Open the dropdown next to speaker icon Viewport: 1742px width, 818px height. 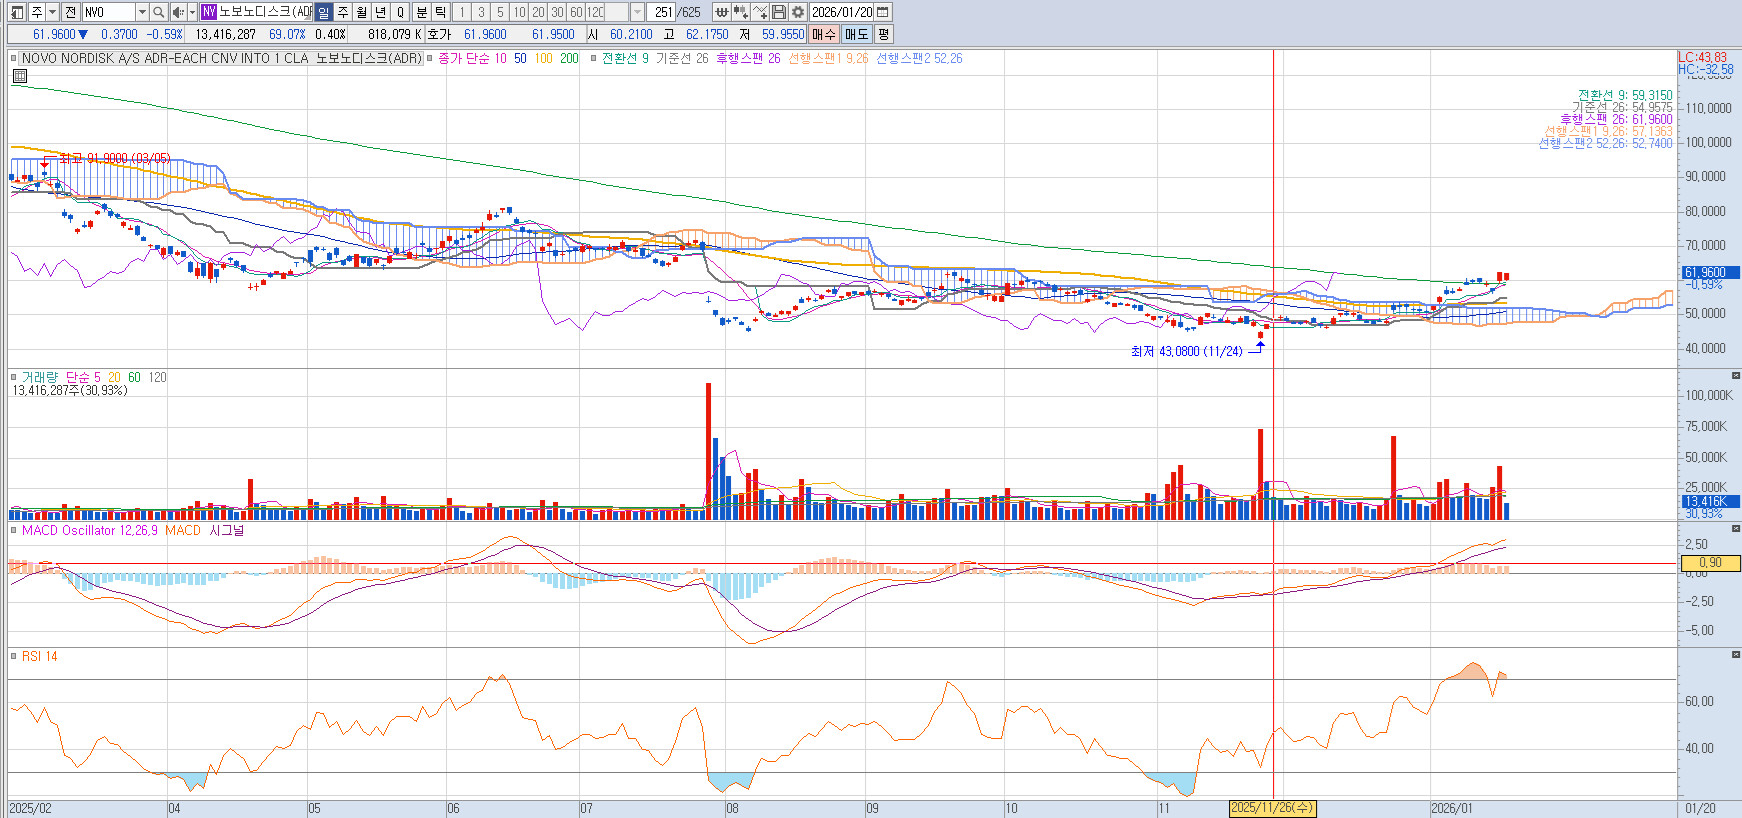[192, 12]
